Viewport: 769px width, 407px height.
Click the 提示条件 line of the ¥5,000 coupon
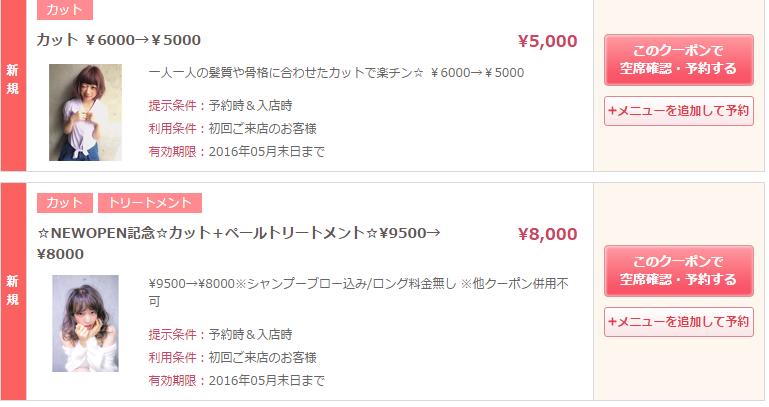(x=220, y=105)
